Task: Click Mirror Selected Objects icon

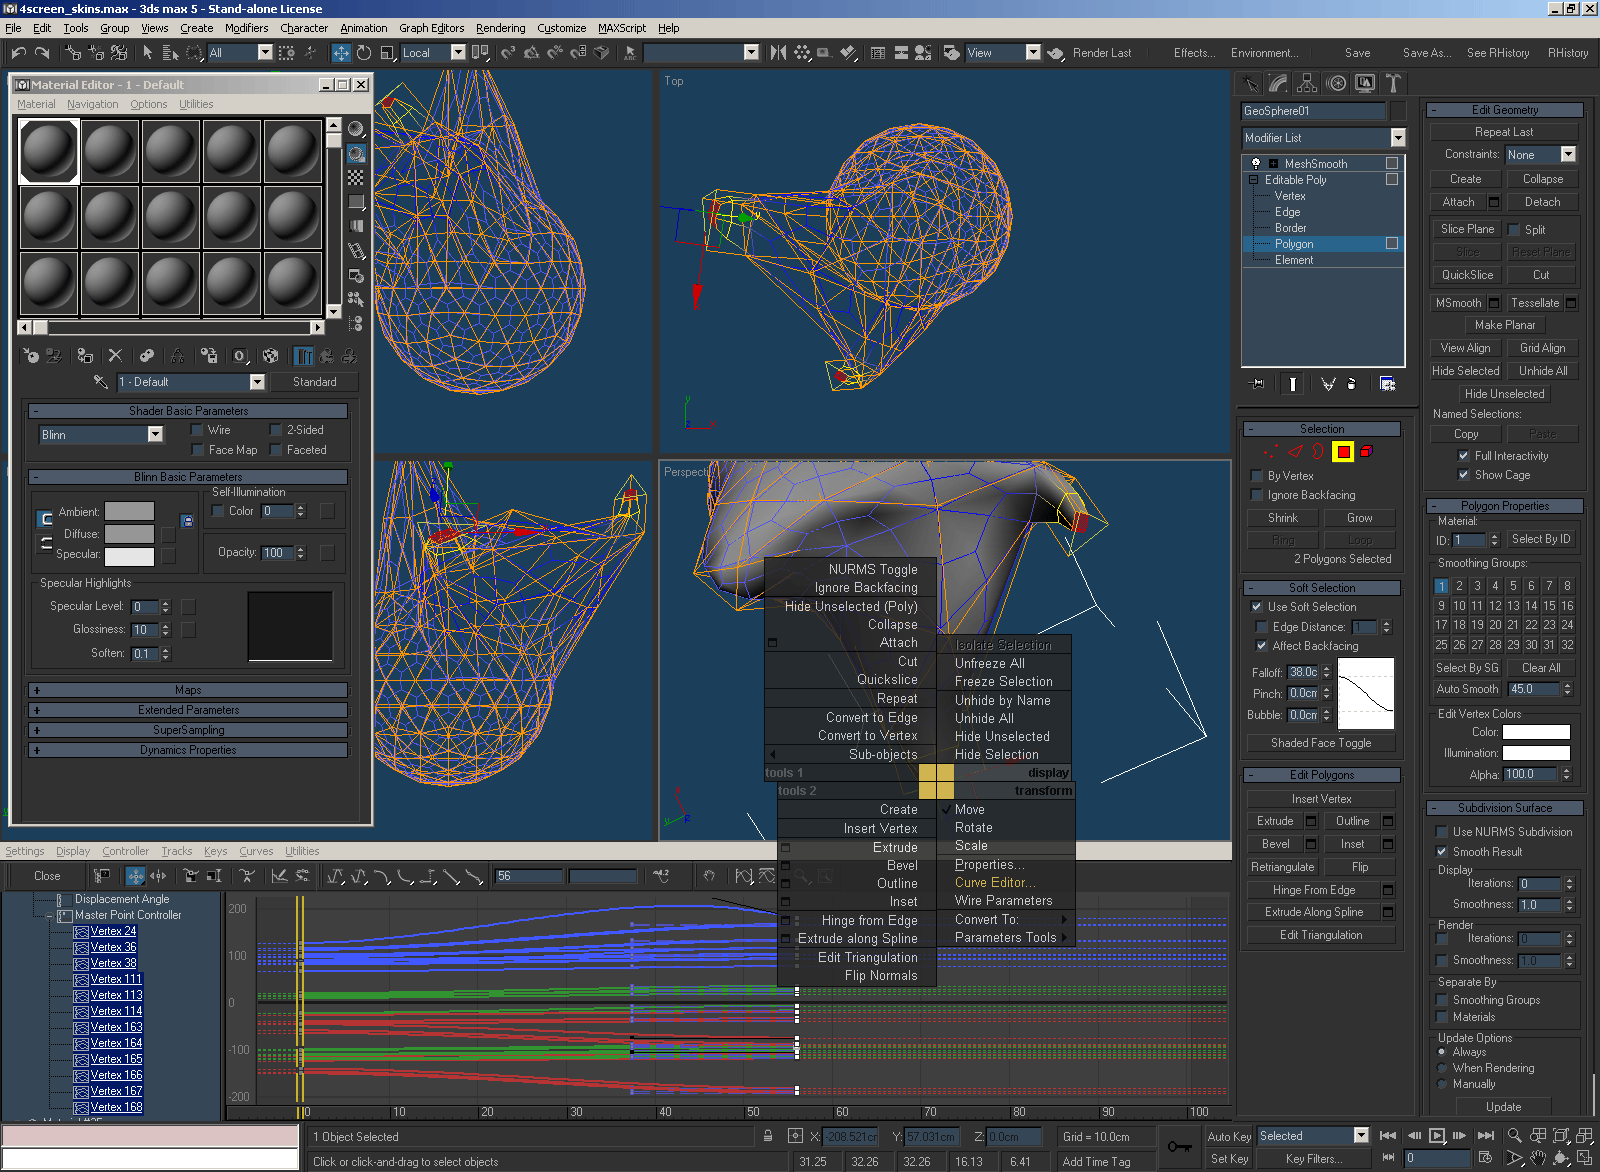Action: point(778,52)
